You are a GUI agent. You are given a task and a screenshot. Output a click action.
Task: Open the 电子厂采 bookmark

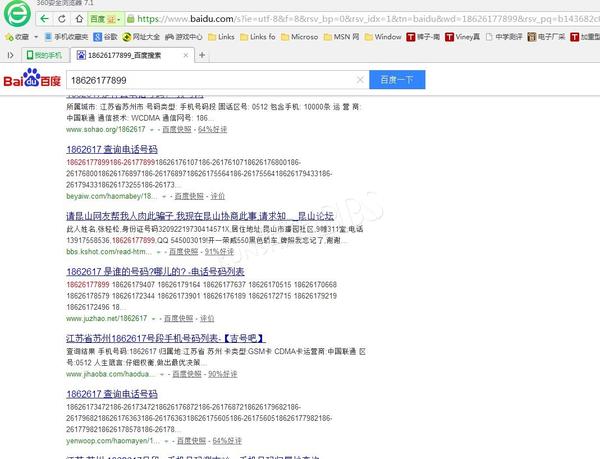[x=546, y=37]
